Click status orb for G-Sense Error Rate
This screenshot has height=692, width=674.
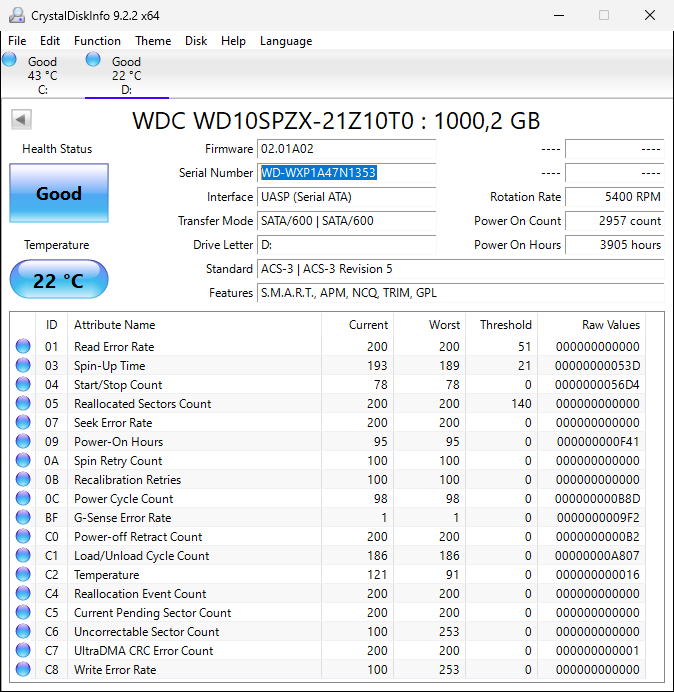tap(23, 517)
